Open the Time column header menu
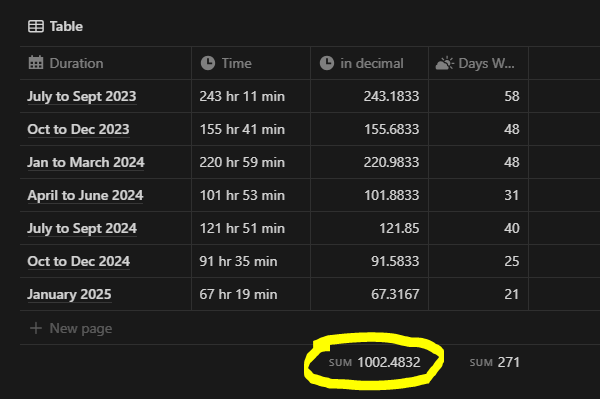This screenshot has height=399, width=600. (251, 63)
